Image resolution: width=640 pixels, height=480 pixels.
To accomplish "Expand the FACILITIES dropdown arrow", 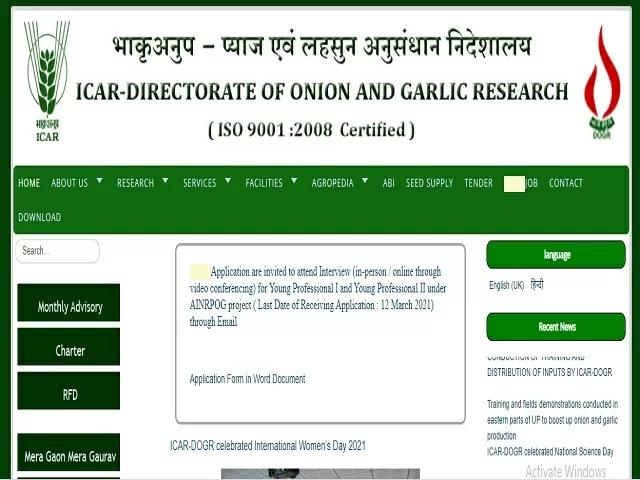I will pyautogui.click(x=294, y=180).
